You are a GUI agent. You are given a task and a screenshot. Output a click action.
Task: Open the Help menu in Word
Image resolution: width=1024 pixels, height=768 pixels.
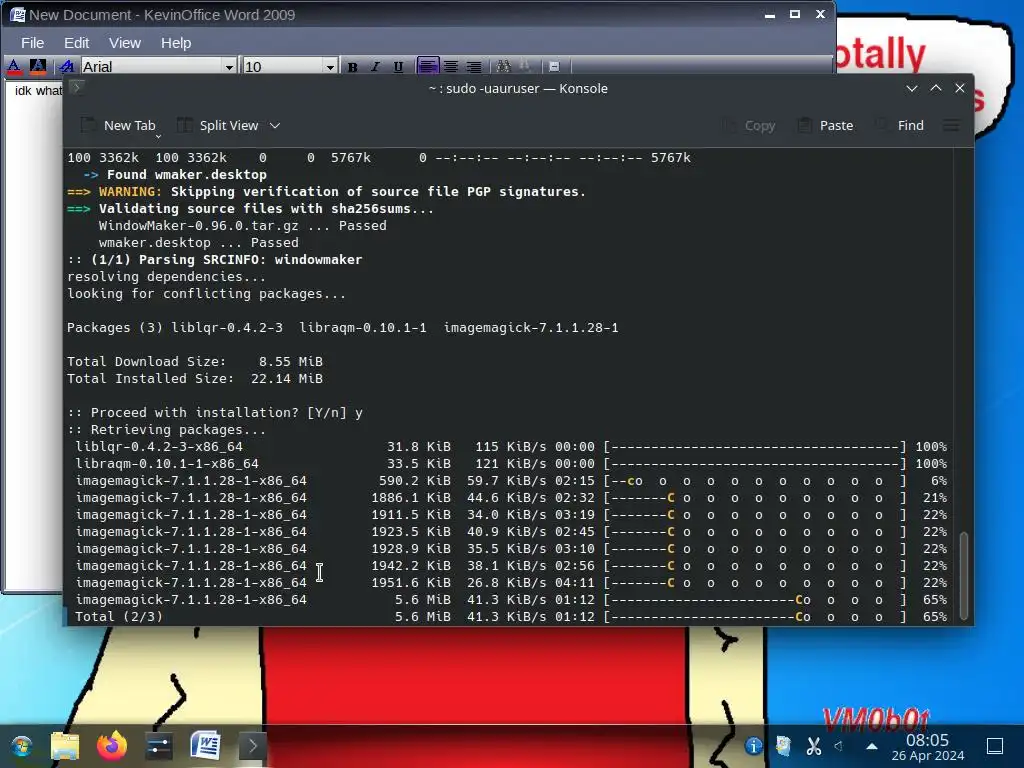[x=176, y=43]
